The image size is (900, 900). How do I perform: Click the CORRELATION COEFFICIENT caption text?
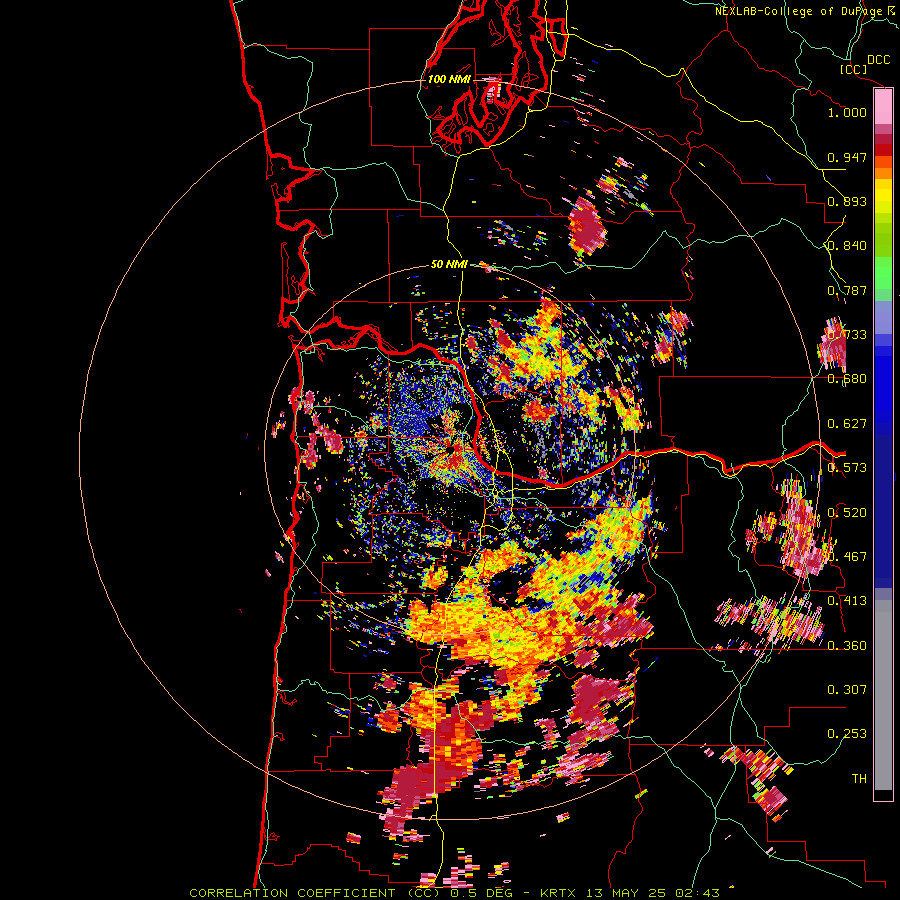point(292,893)
